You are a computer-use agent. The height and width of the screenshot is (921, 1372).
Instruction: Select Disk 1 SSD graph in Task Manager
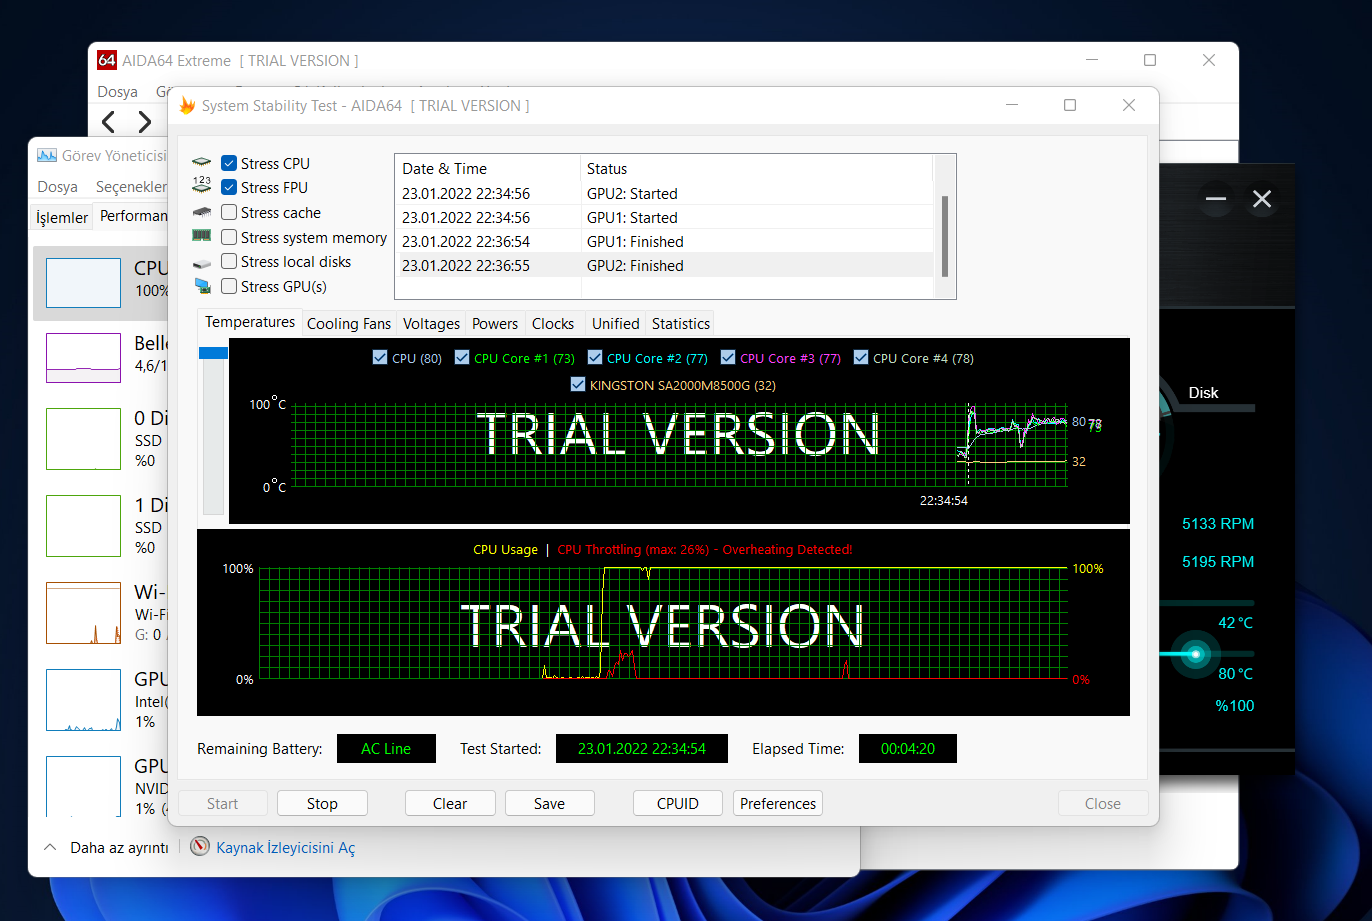pyautogui.click(x=83, y=525)
